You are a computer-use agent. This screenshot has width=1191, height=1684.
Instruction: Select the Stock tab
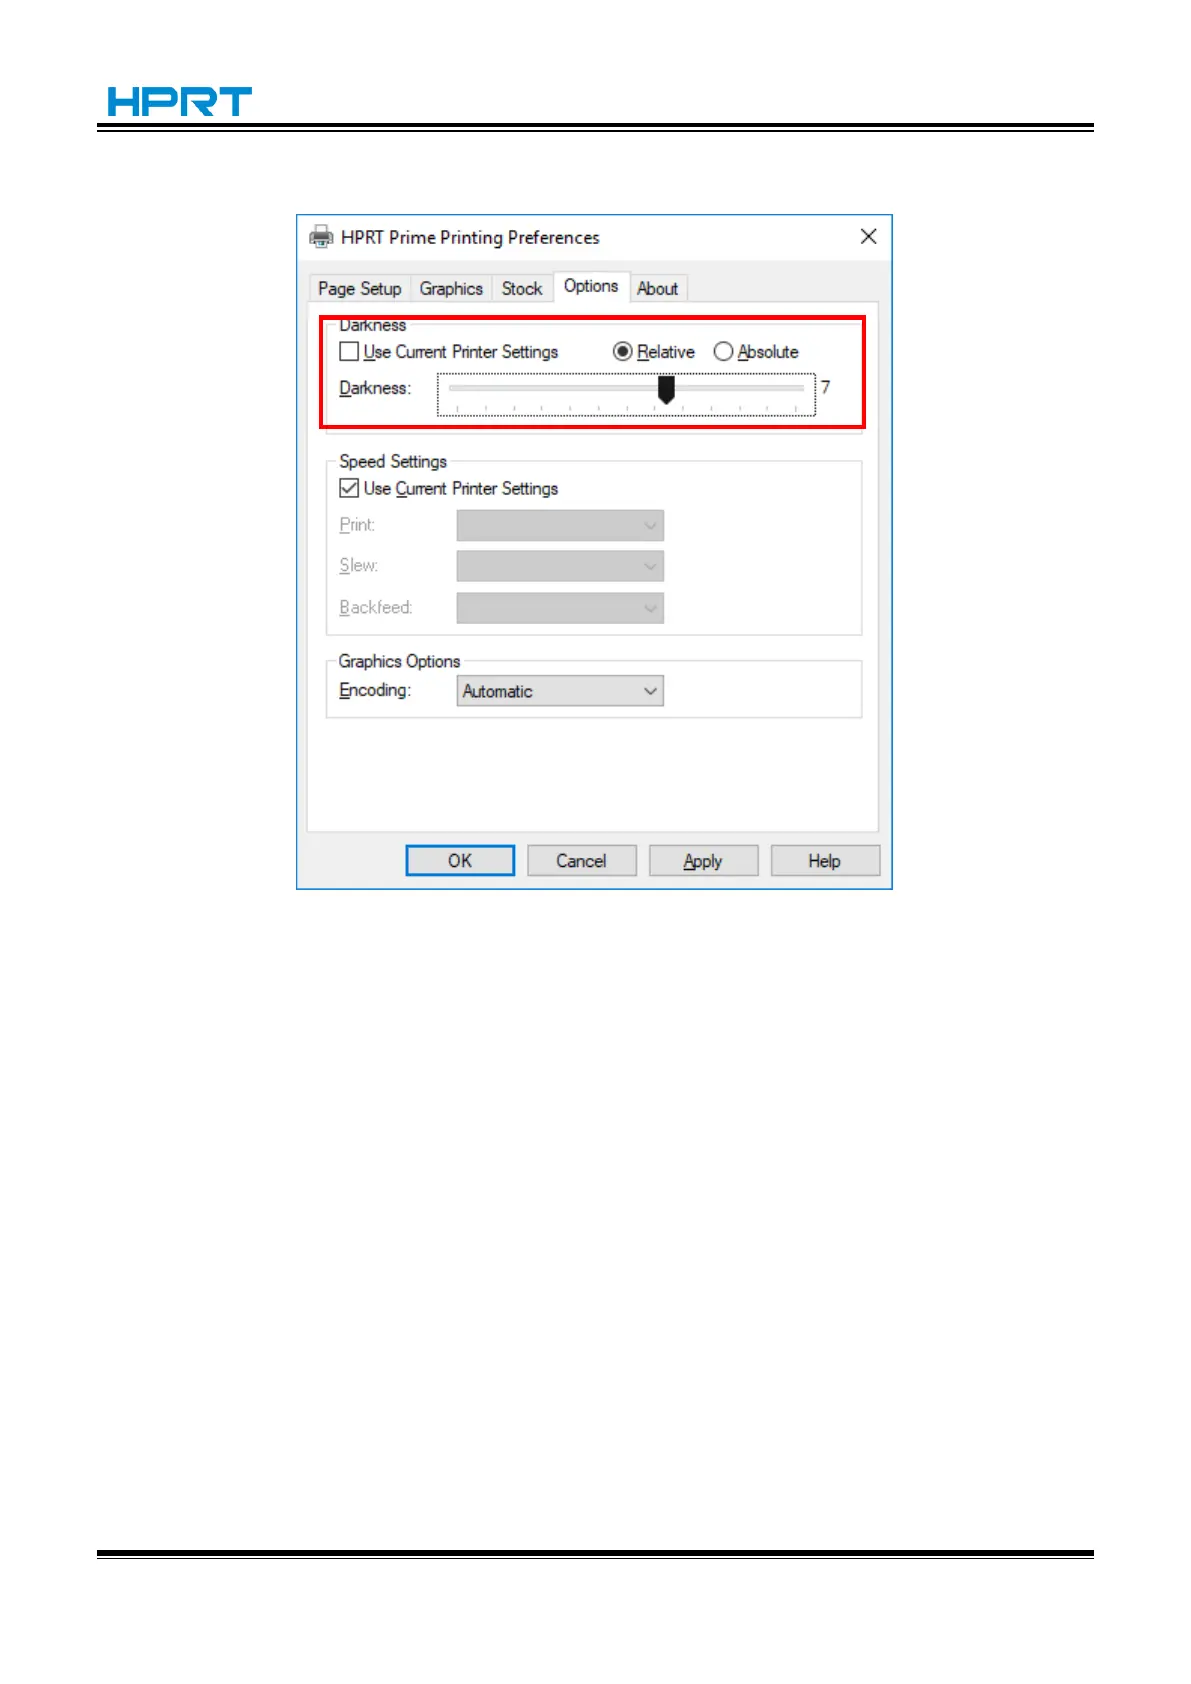(522, 288)
